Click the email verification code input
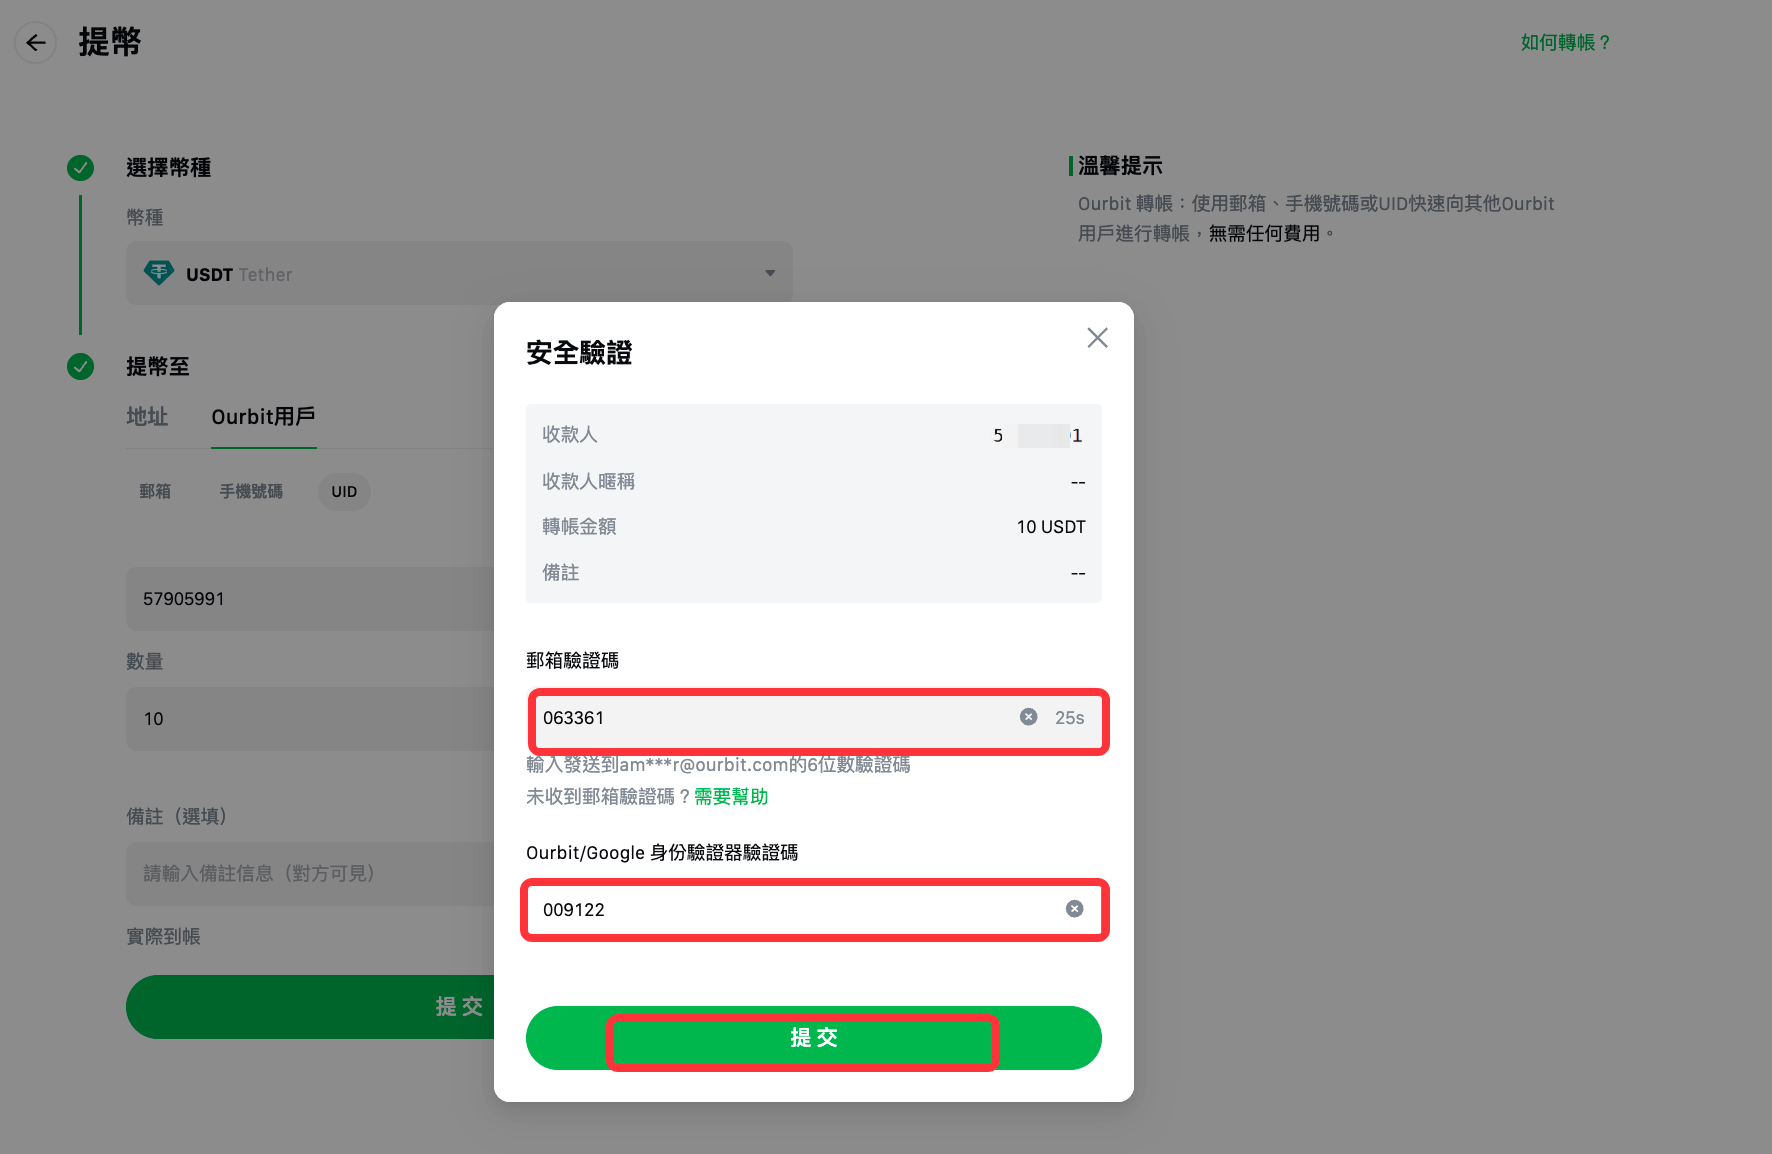 [770, 718]
